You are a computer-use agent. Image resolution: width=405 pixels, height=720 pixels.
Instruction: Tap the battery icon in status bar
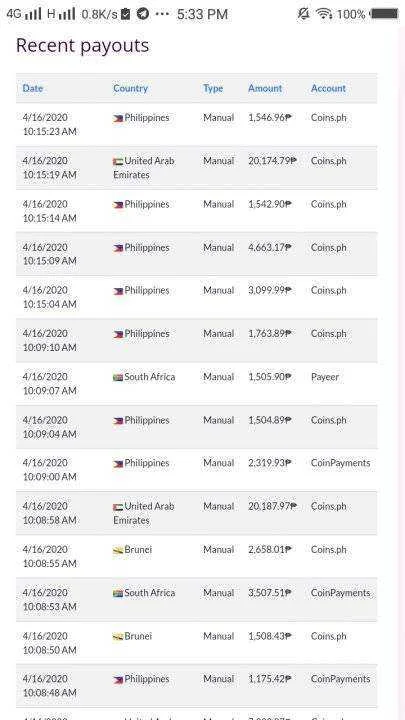(385, 13)
